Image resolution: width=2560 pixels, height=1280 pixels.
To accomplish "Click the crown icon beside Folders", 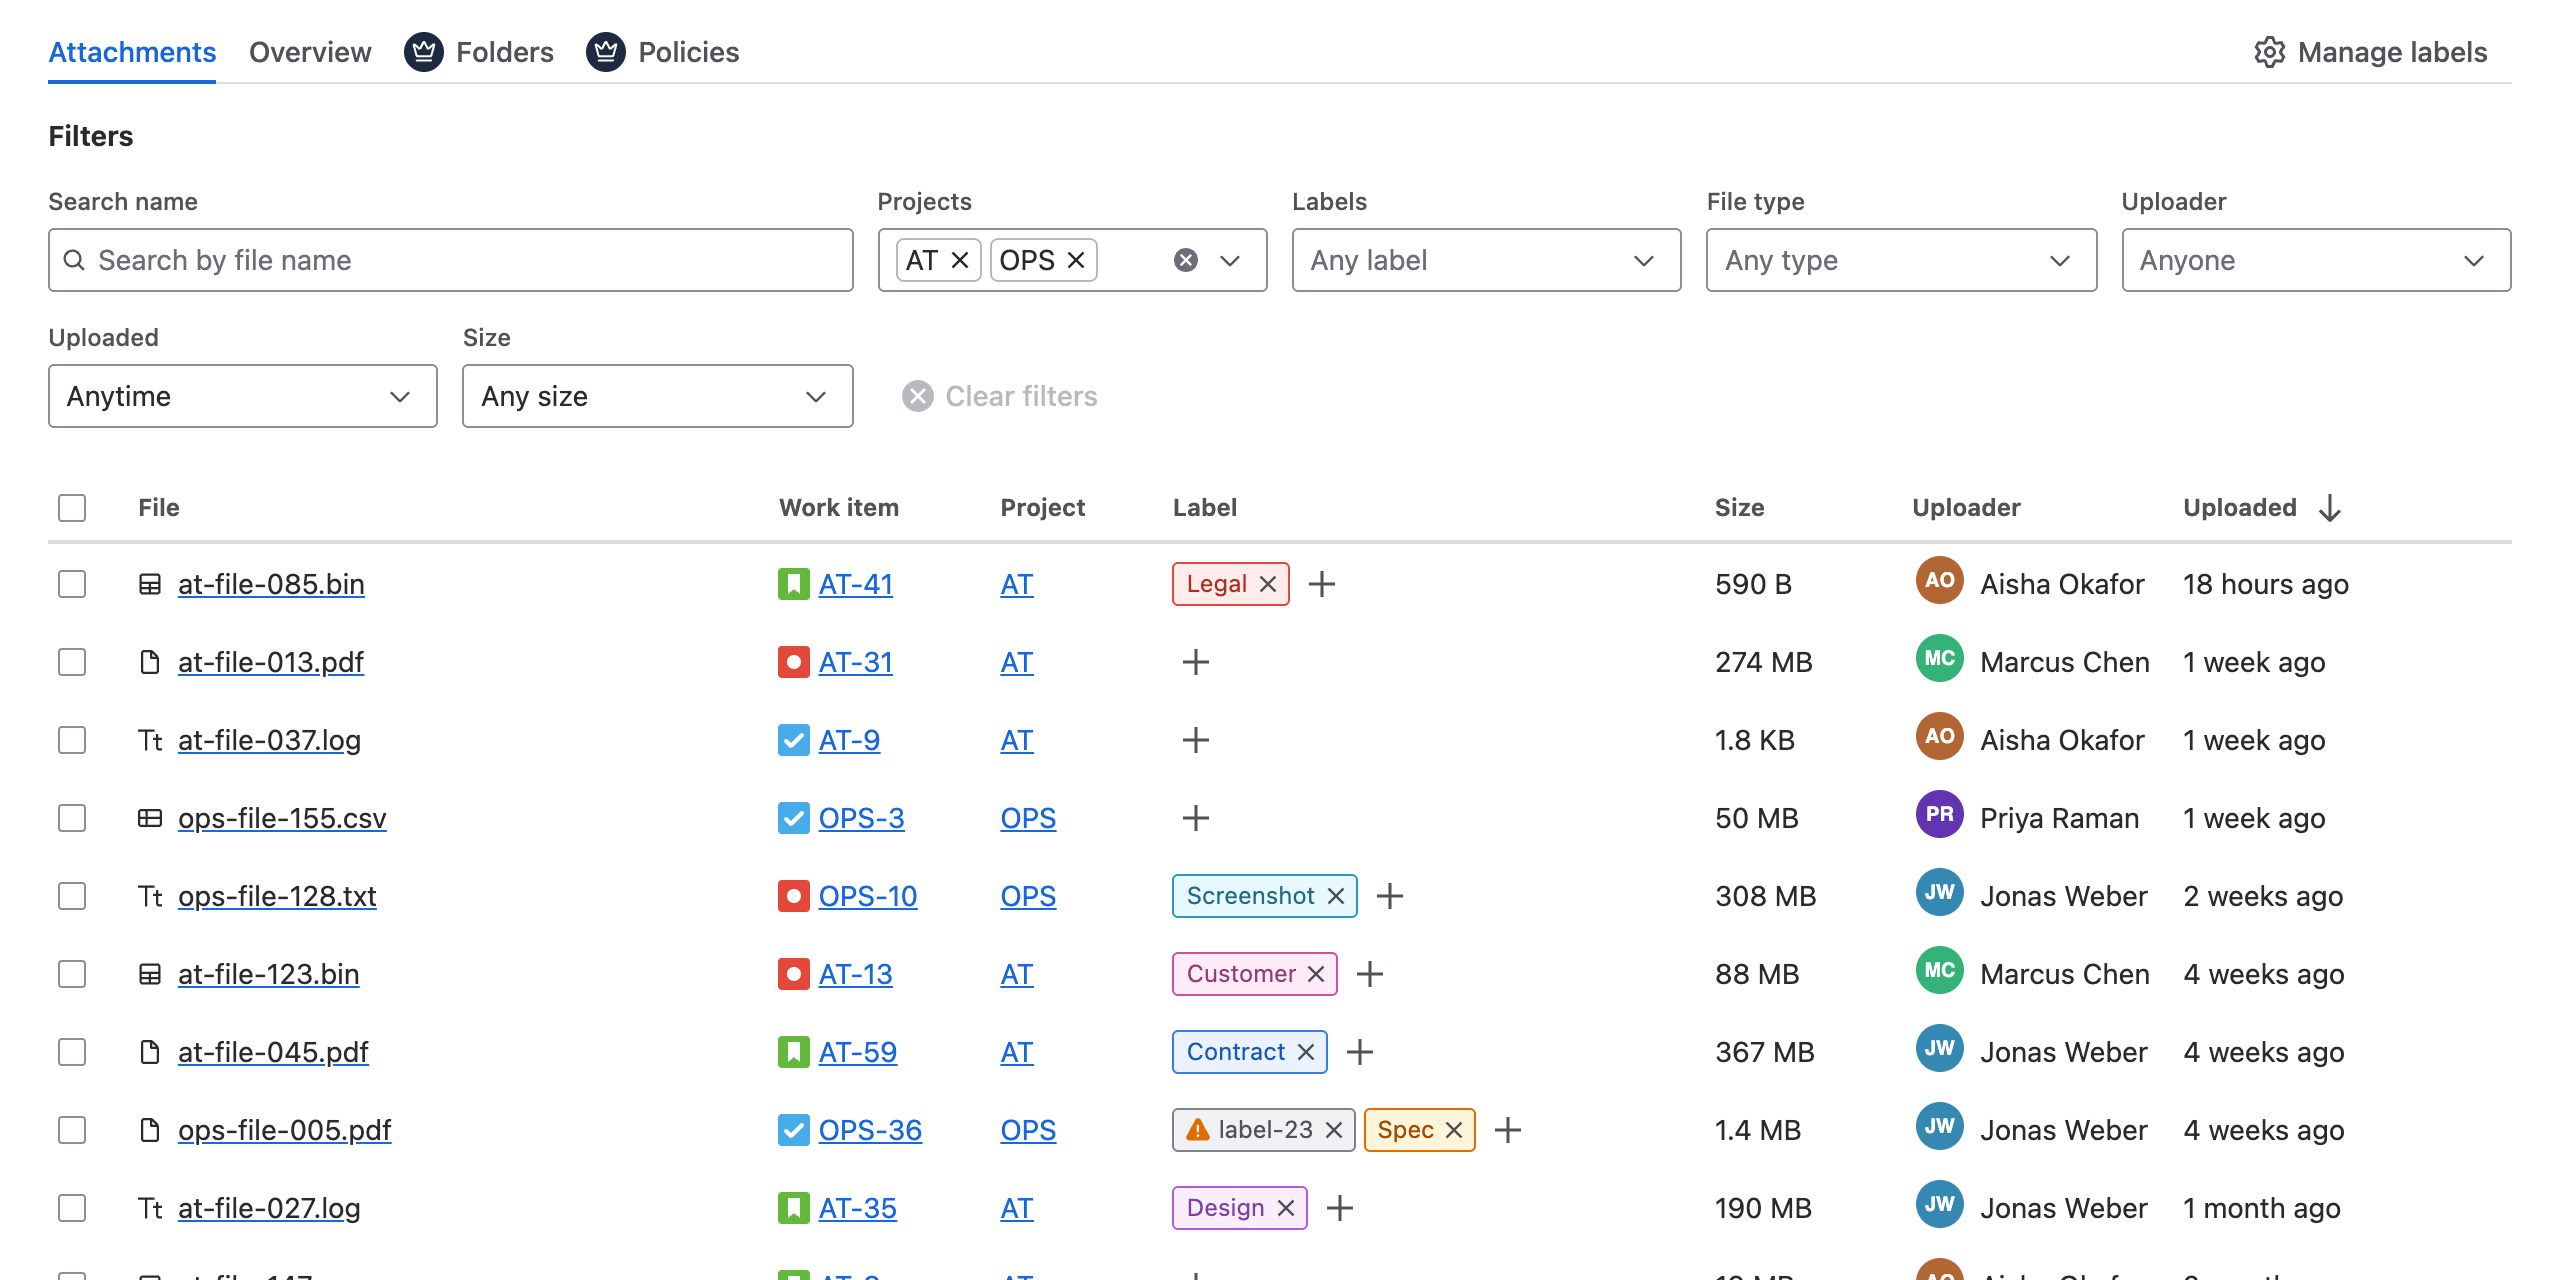I will [x=424, y=52].
